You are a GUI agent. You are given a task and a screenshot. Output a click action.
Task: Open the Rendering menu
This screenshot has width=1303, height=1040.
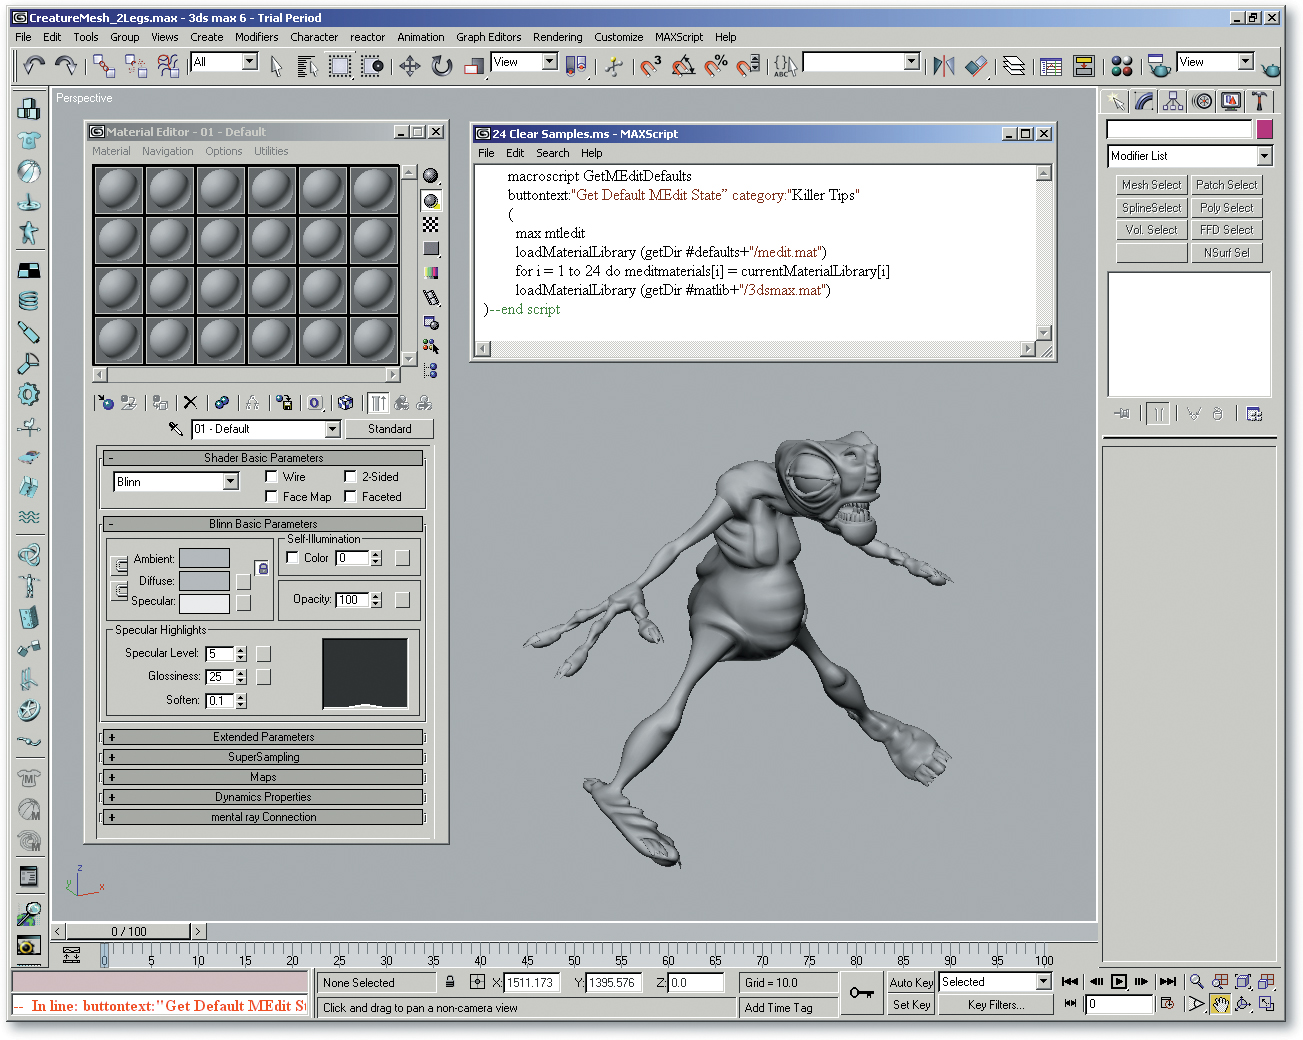(x=557, y=37)
